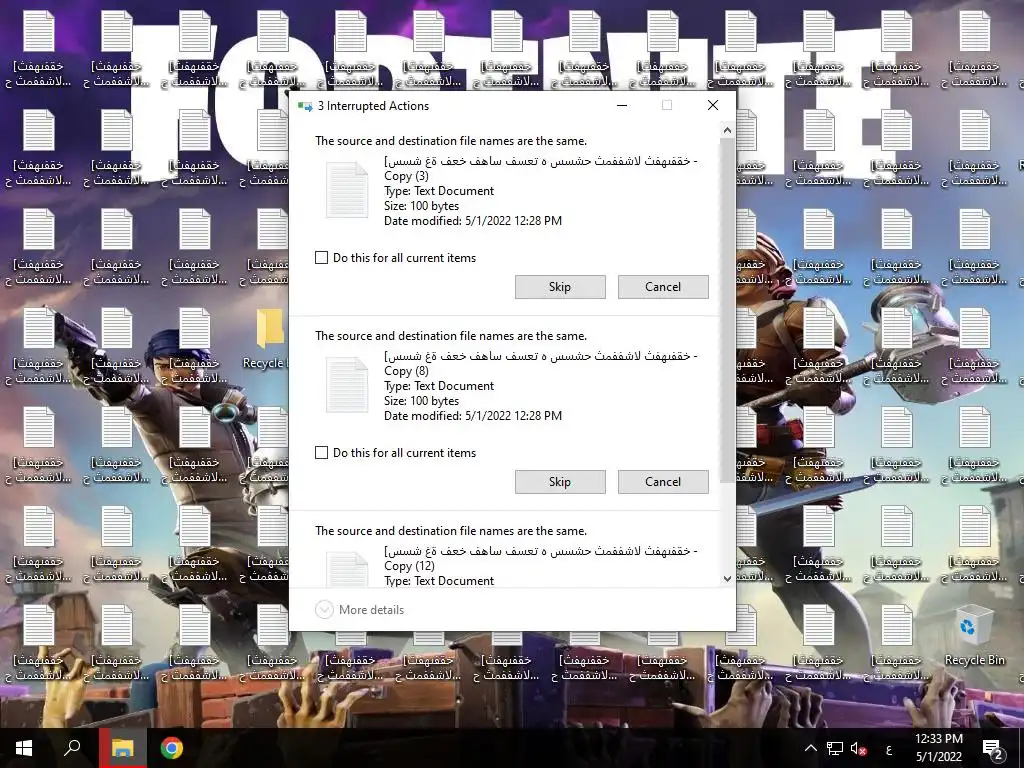Open the Windows Start menu
Image resolution: width=1024 pixels, height=768 pixels.
click(24, 748)
